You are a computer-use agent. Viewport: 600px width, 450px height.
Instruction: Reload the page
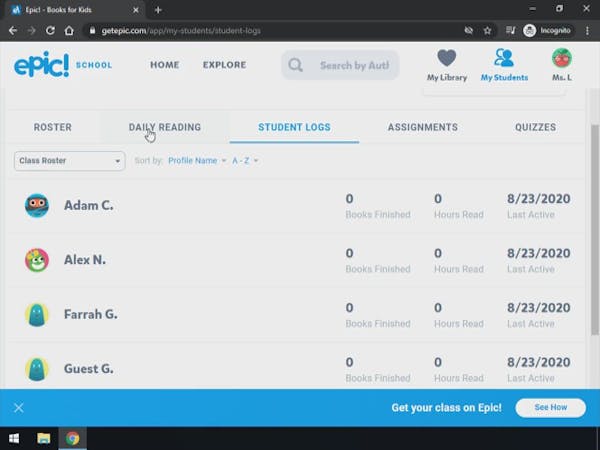[x=50, y=31]
